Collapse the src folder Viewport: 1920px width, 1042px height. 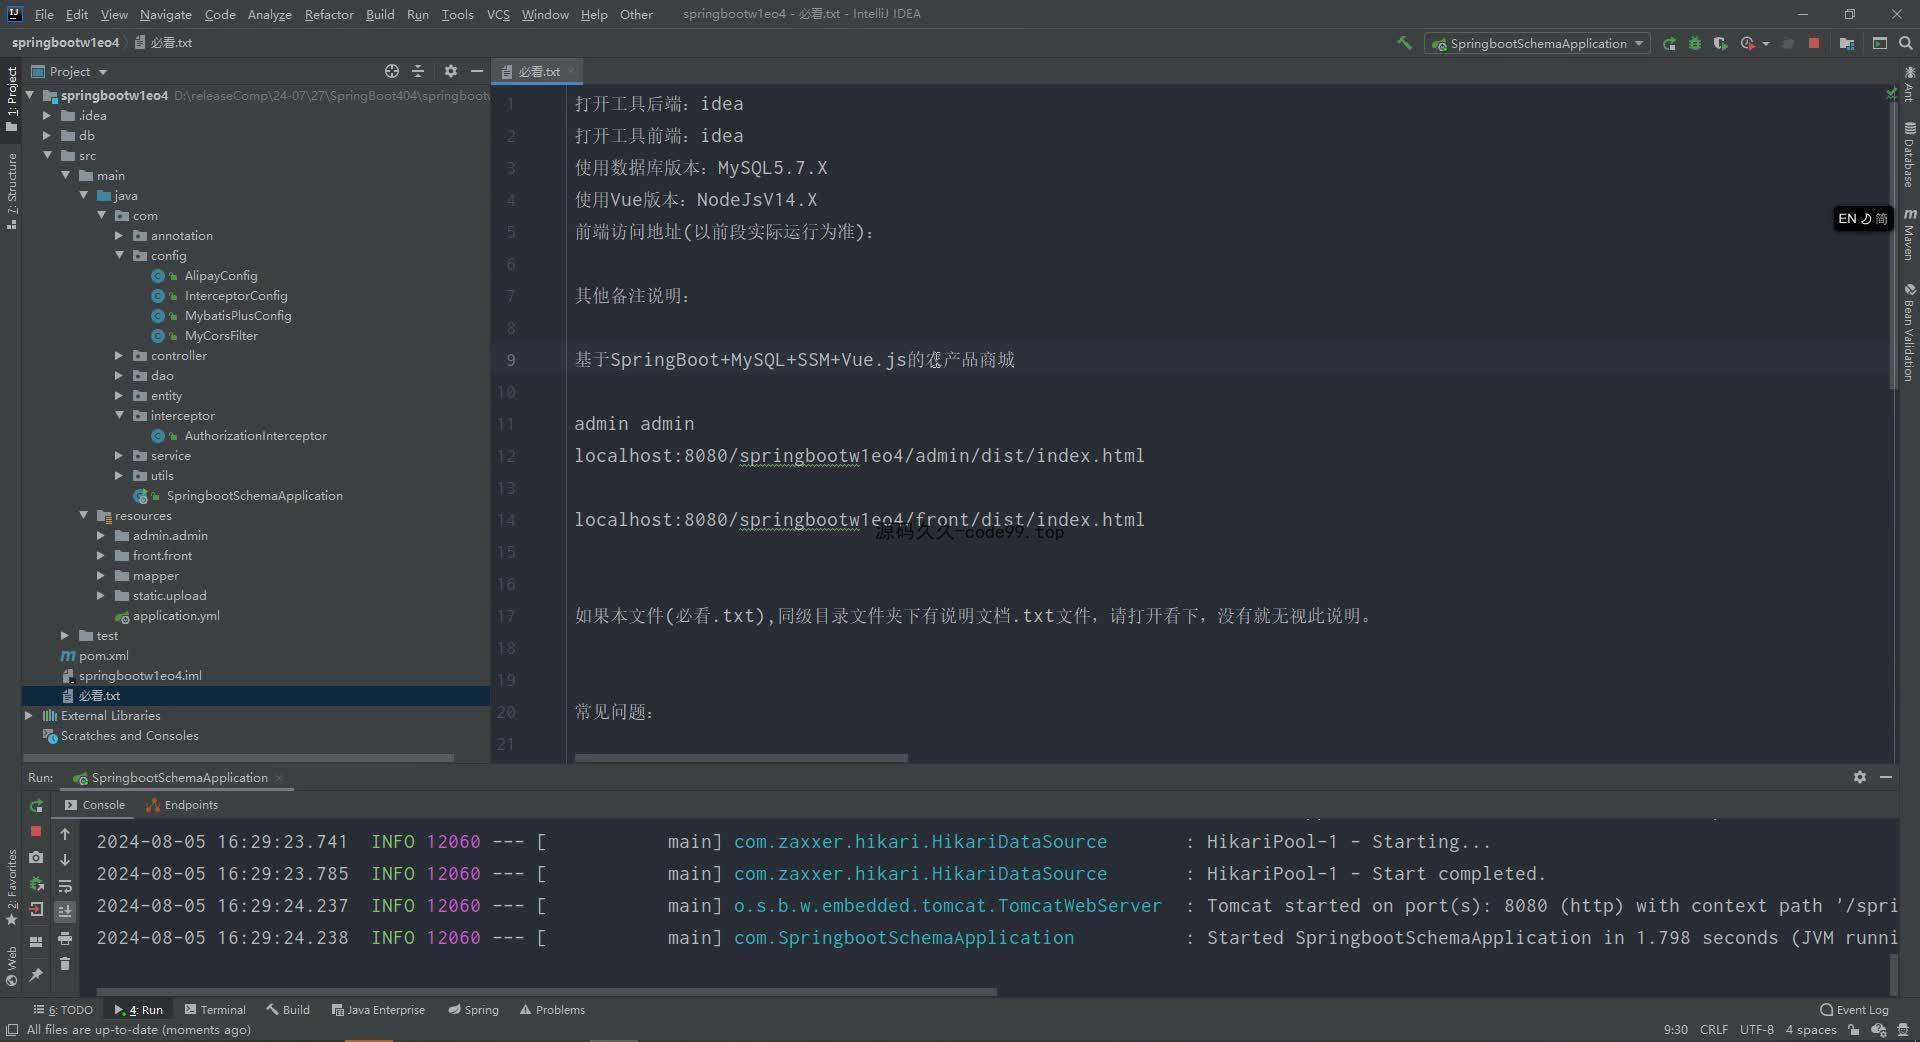47,155
